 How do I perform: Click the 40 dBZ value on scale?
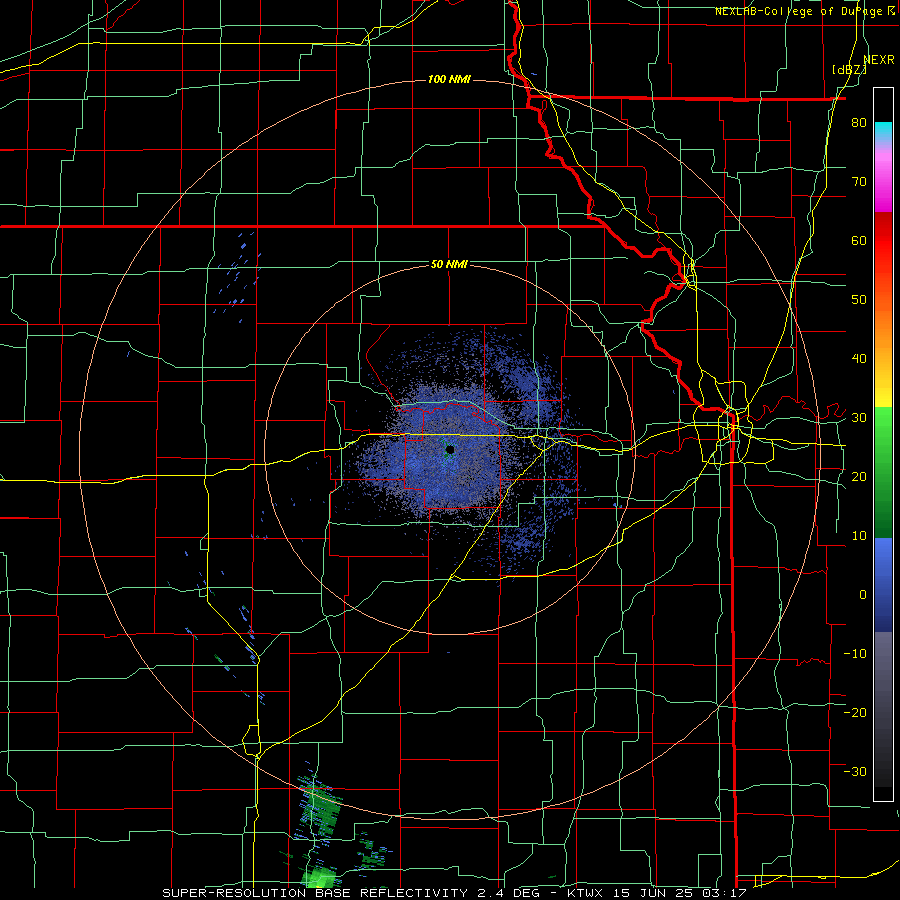[859, 359]
